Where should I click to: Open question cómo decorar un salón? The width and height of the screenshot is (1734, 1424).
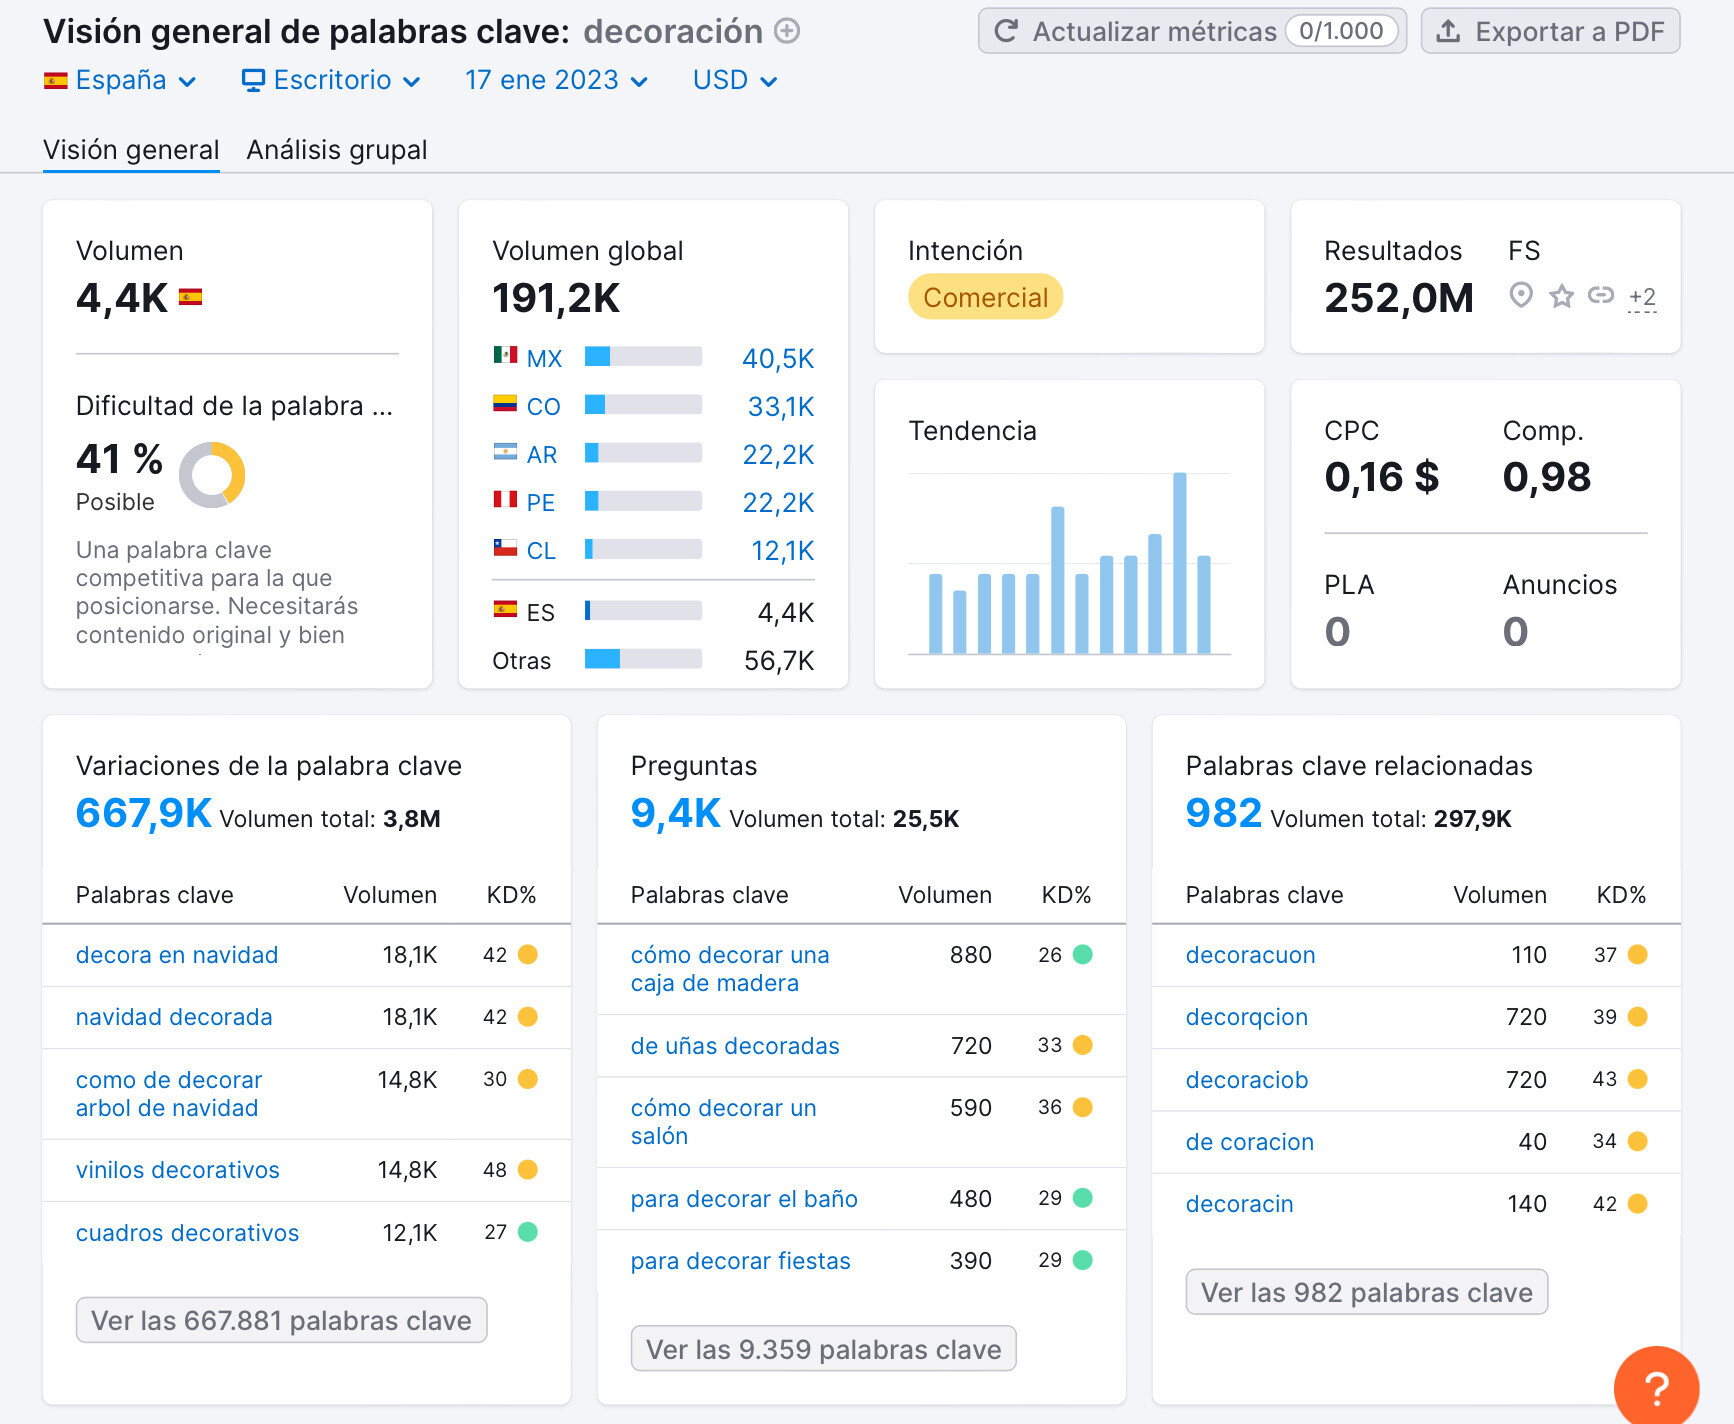coord(724,1122)
